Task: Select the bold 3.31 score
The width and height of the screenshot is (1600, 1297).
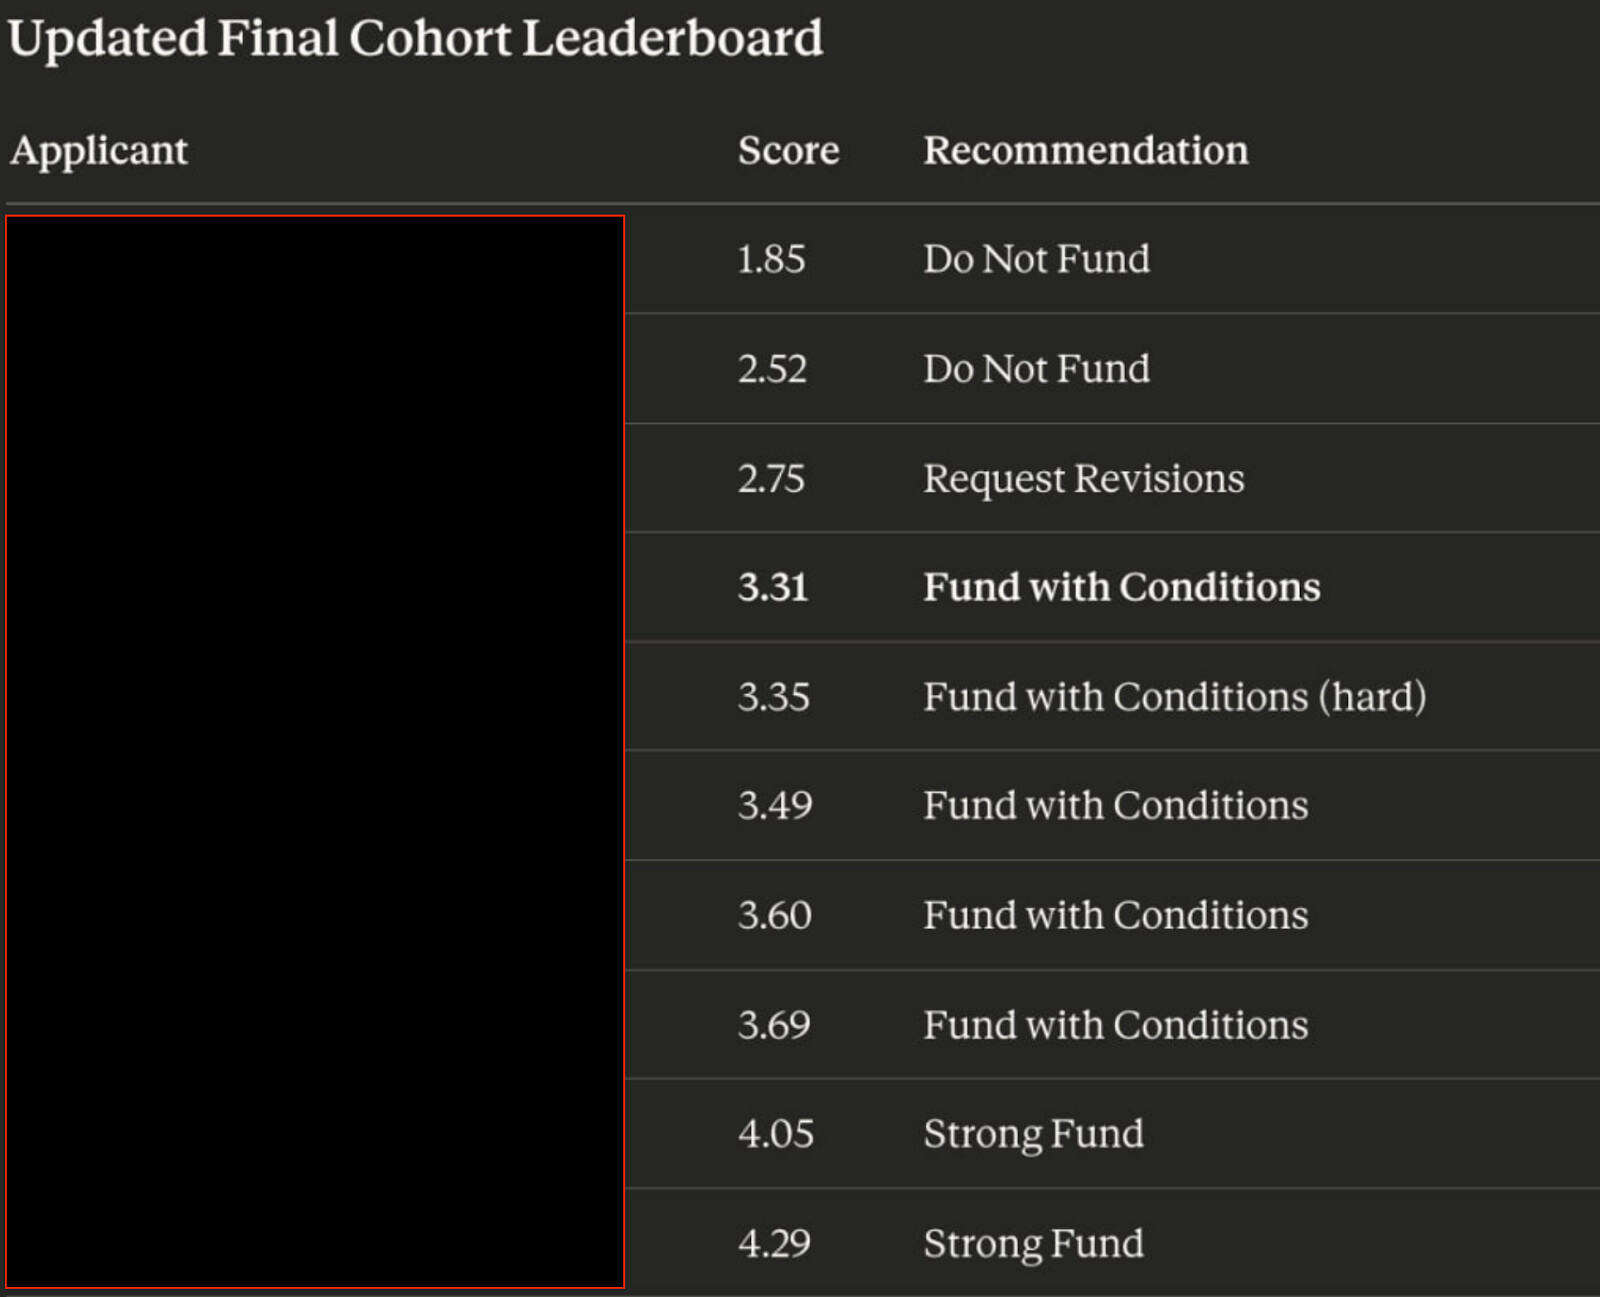Action: click(772, 588)
